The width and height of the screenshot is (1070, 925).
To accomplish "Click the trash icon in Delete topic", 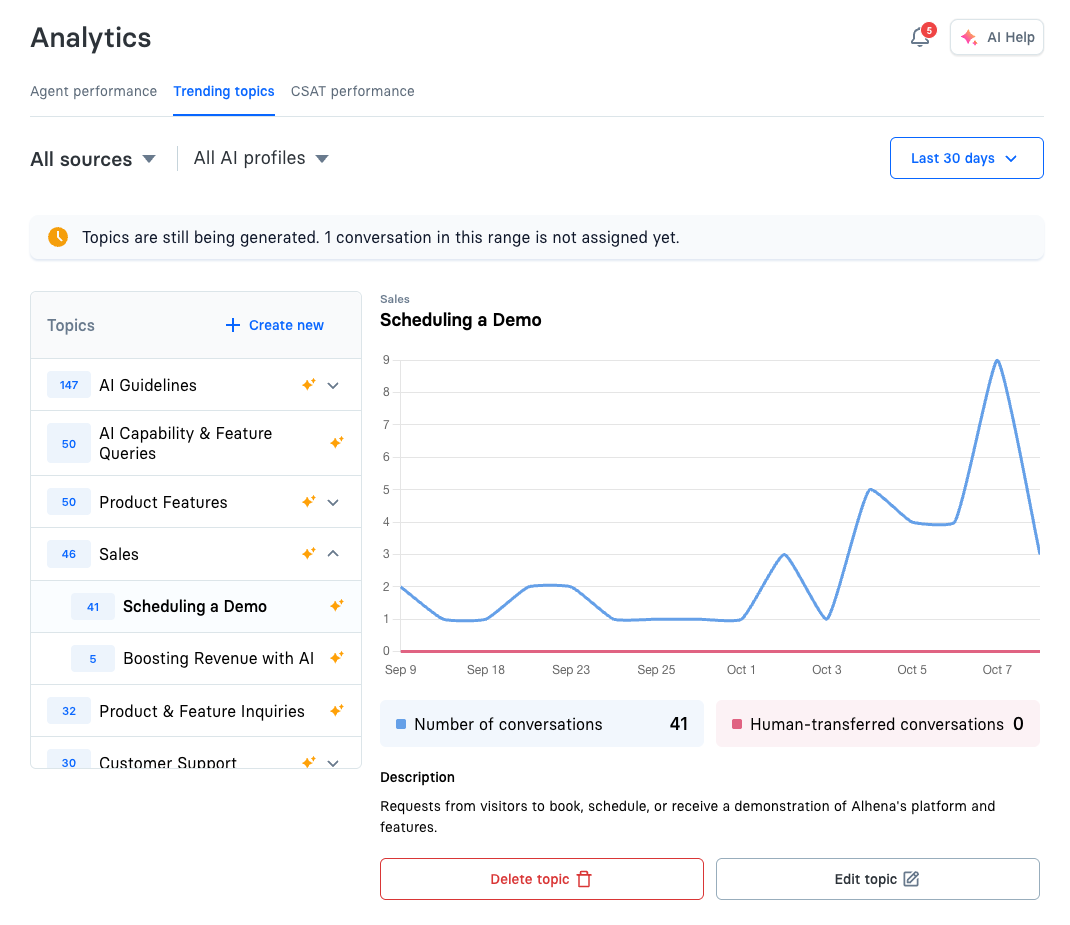I will tap(584, 879).
